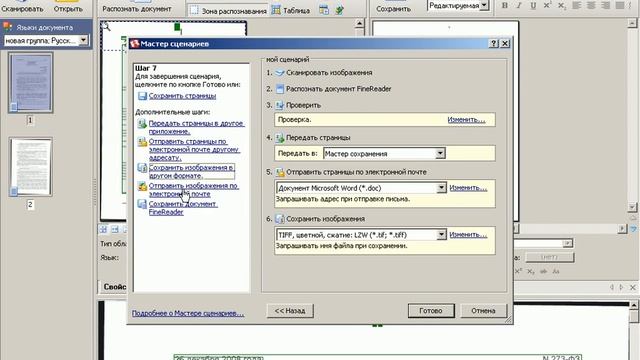
Task: Click the Готово button
Action: [431, 311]
